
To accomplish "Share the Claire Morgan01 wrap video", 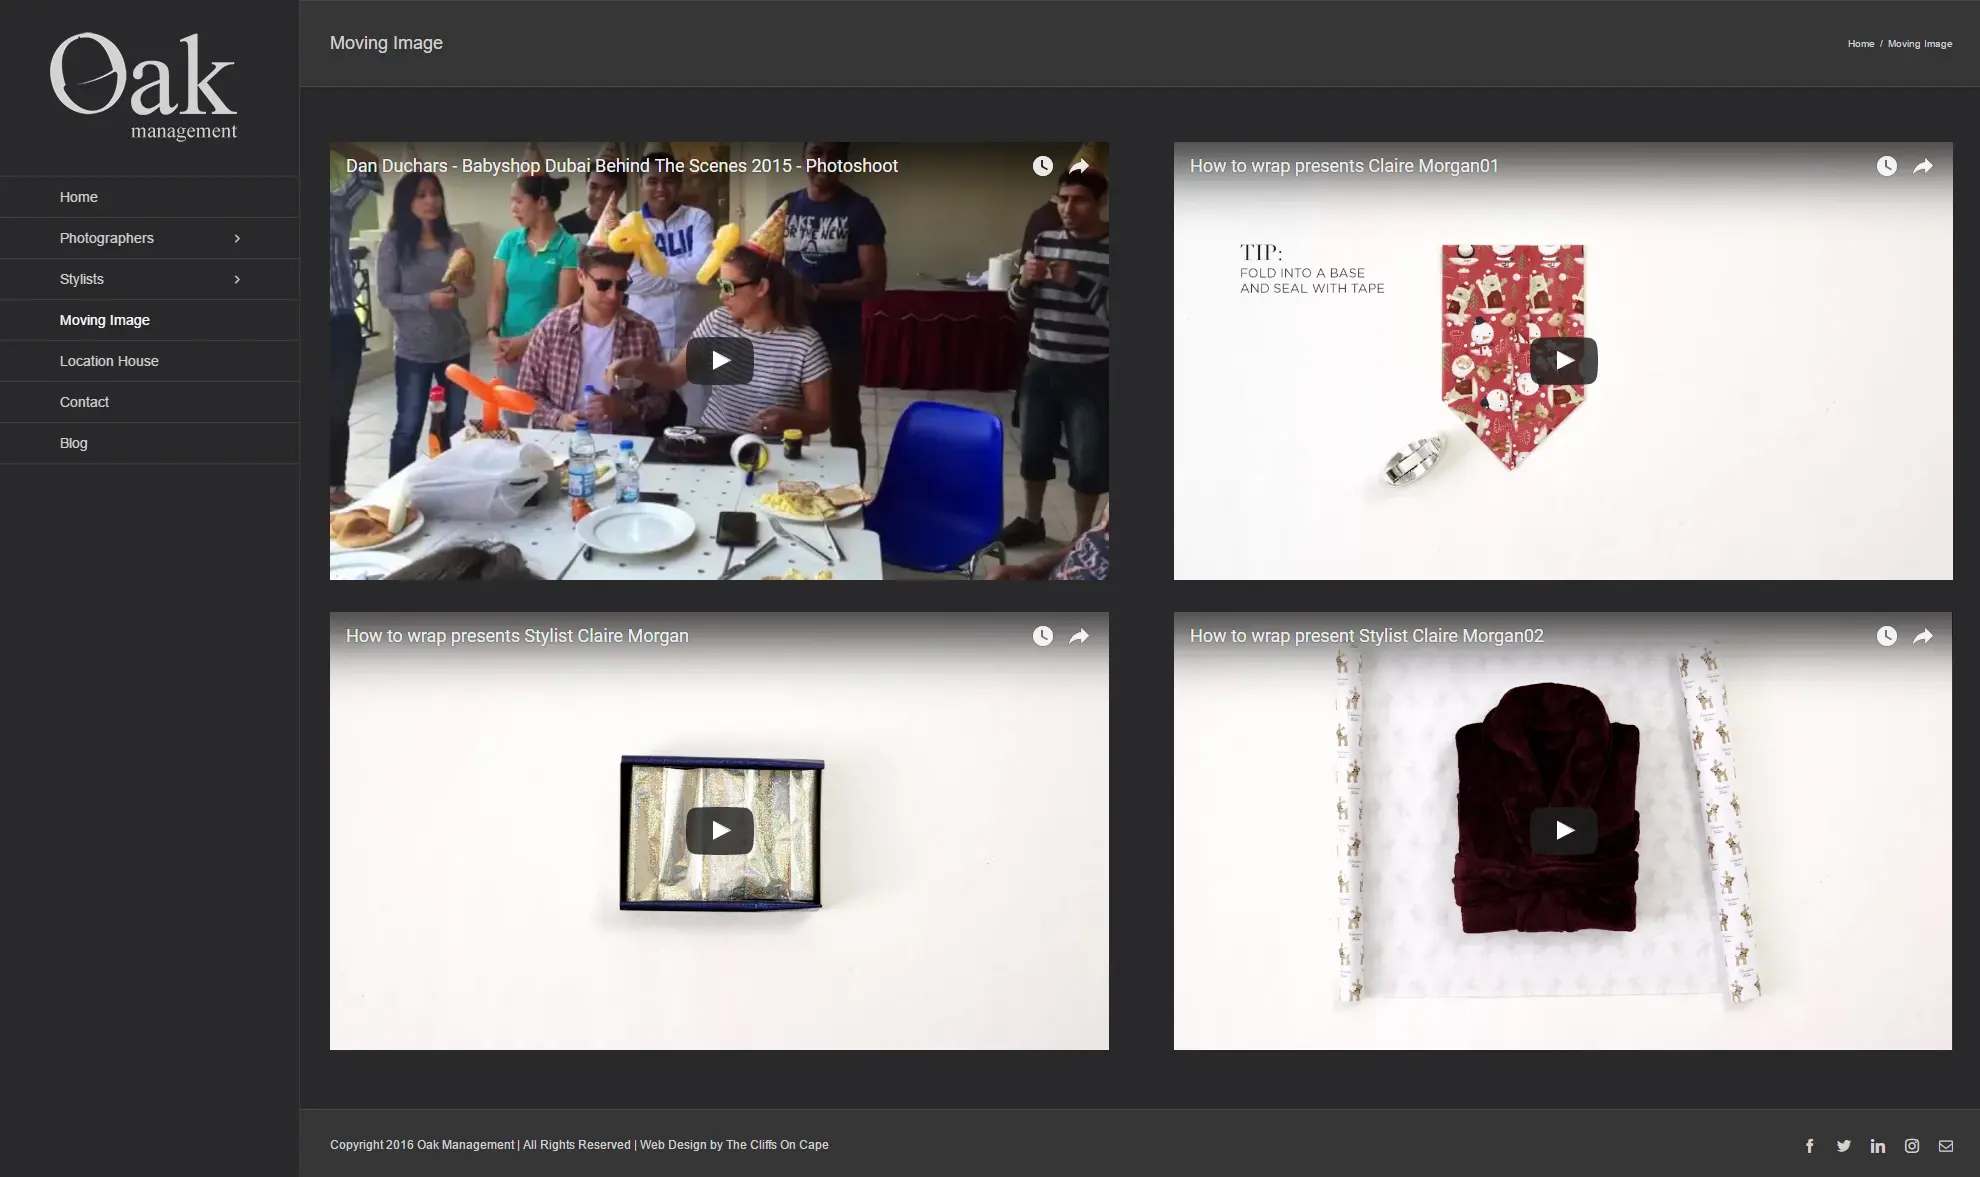I will point(1923,166).
